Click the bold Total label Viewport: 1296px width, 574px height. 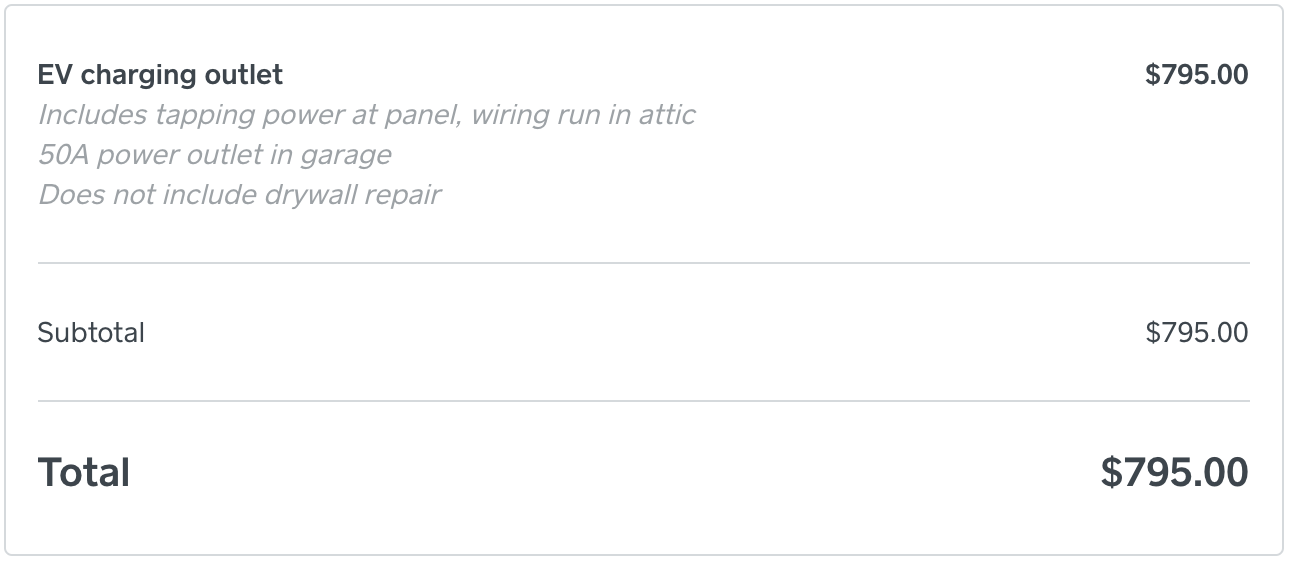(x=84, y=473)
